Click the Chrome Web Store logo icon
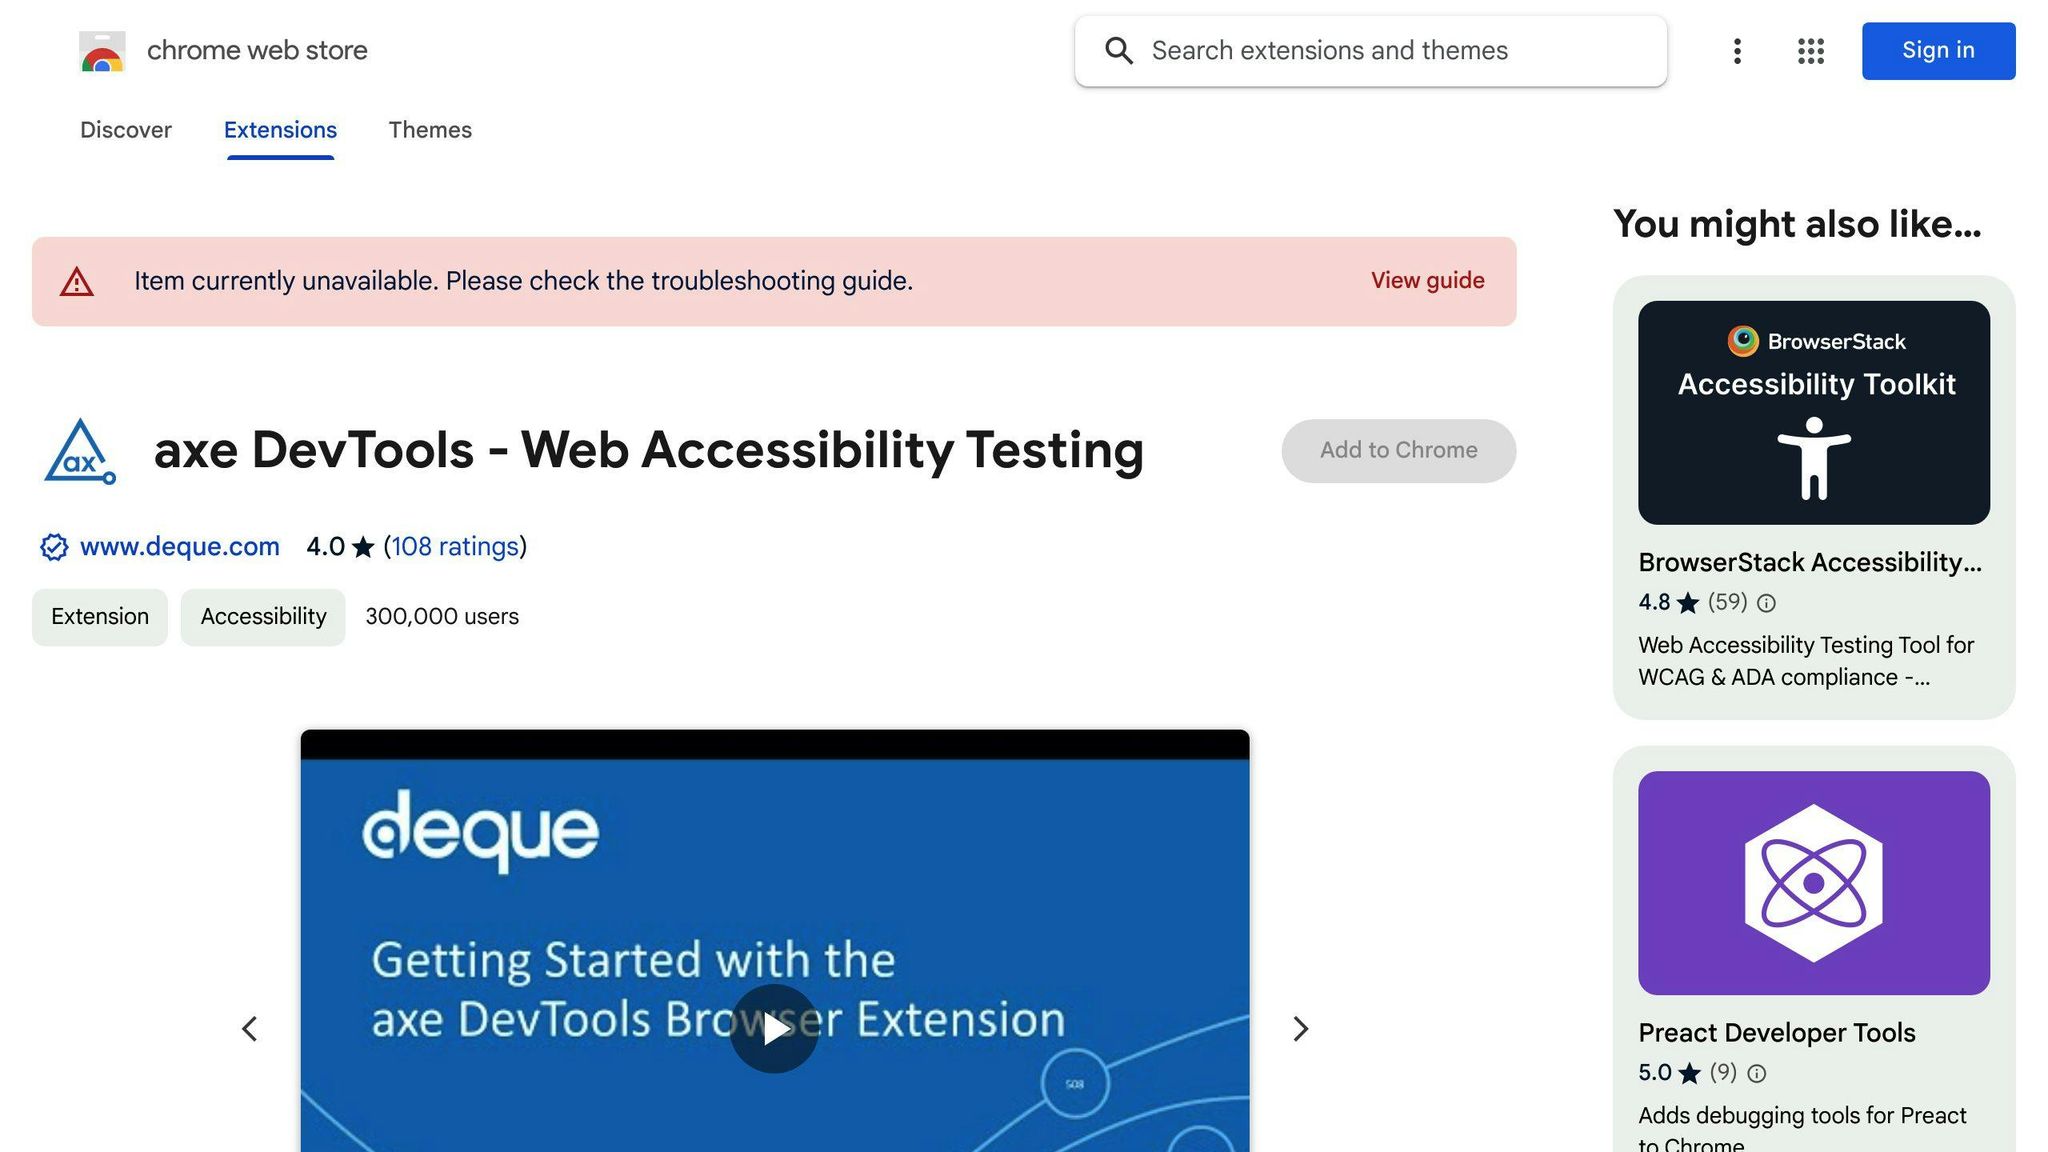The width and height of the screenshot is (2048, 1152). (x=102, y=51)
